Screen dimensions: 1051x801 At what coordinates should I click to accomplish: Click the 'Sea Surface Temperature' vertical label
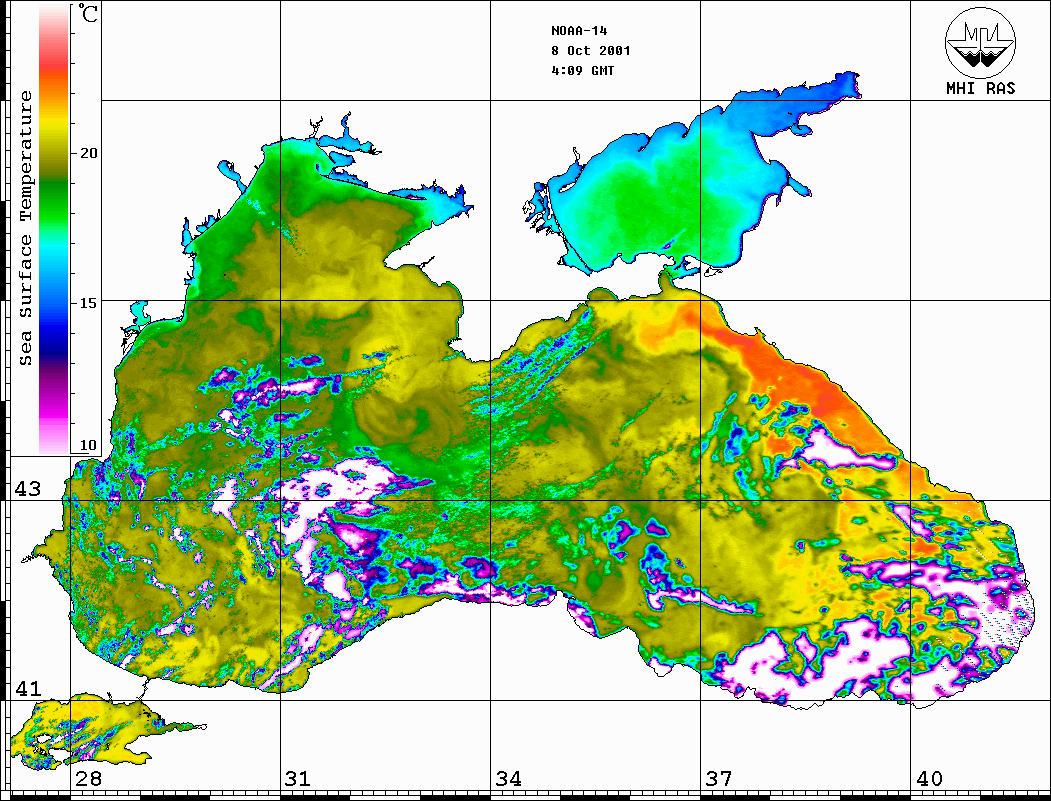pos(25,228)
